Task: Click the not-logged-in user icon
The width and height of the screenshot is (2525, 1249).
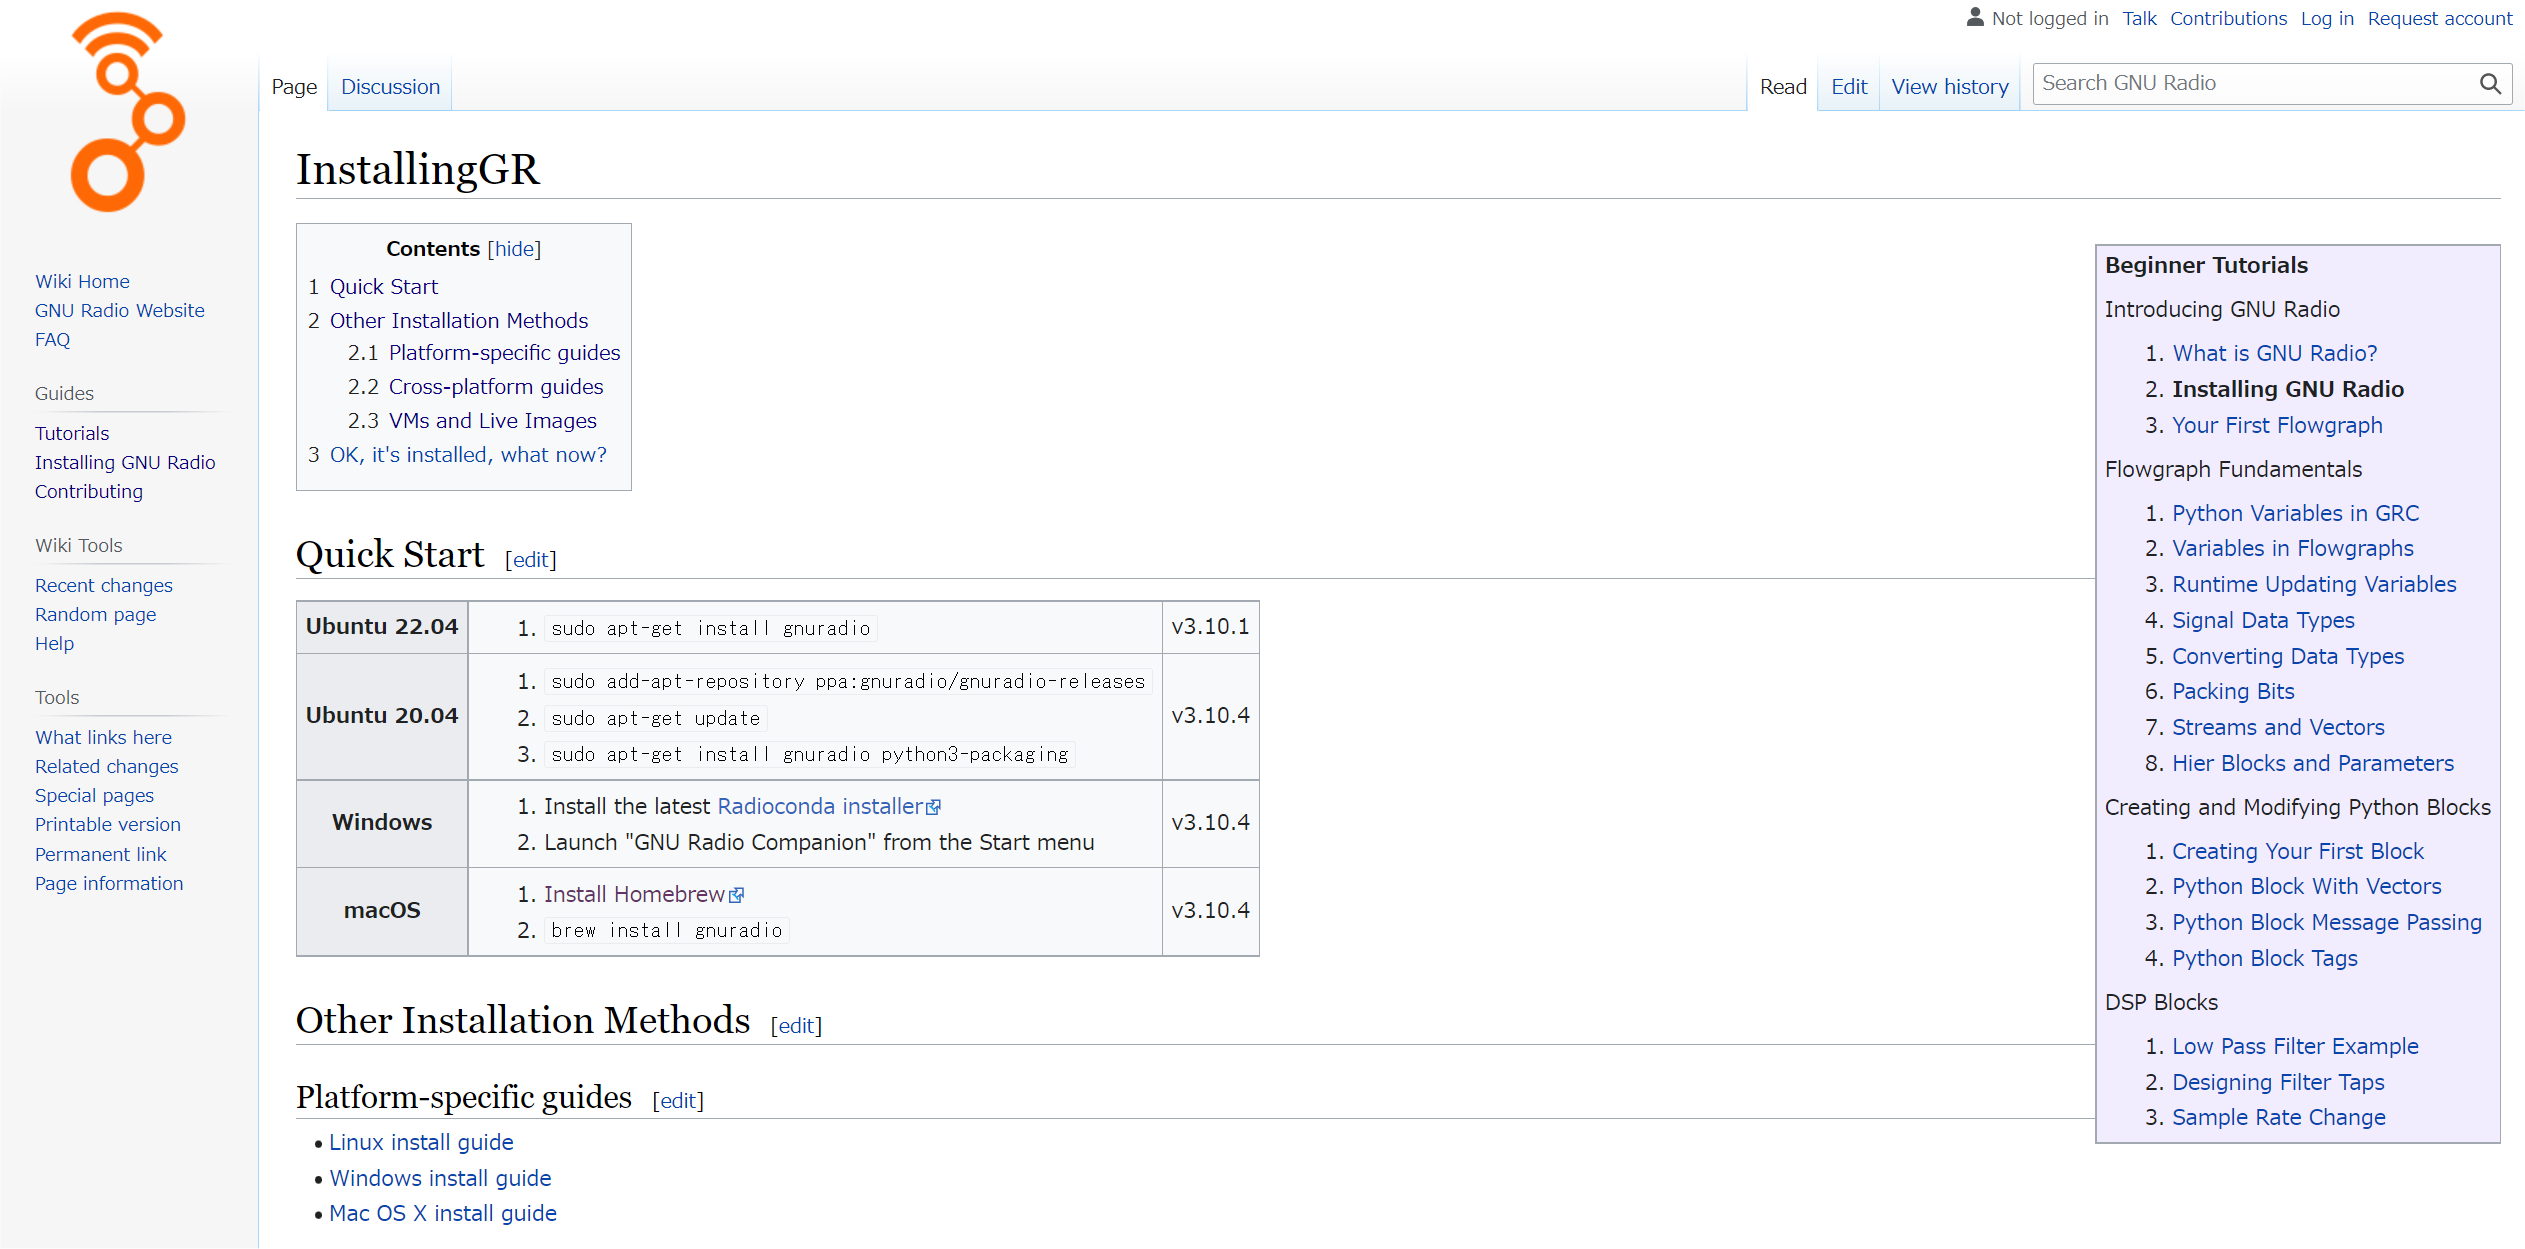Action: point(1974,17)
